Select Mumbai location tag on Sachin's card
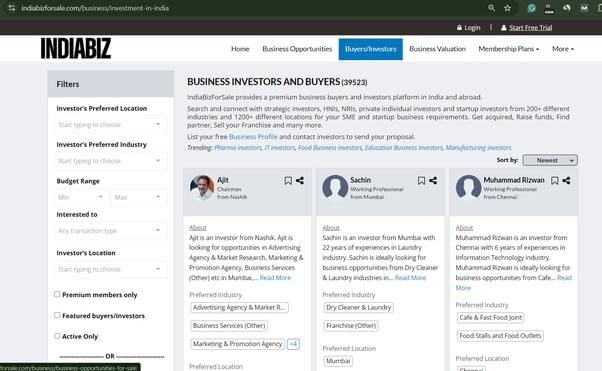Screen dimensions: 602x371 tap(338, 361)
